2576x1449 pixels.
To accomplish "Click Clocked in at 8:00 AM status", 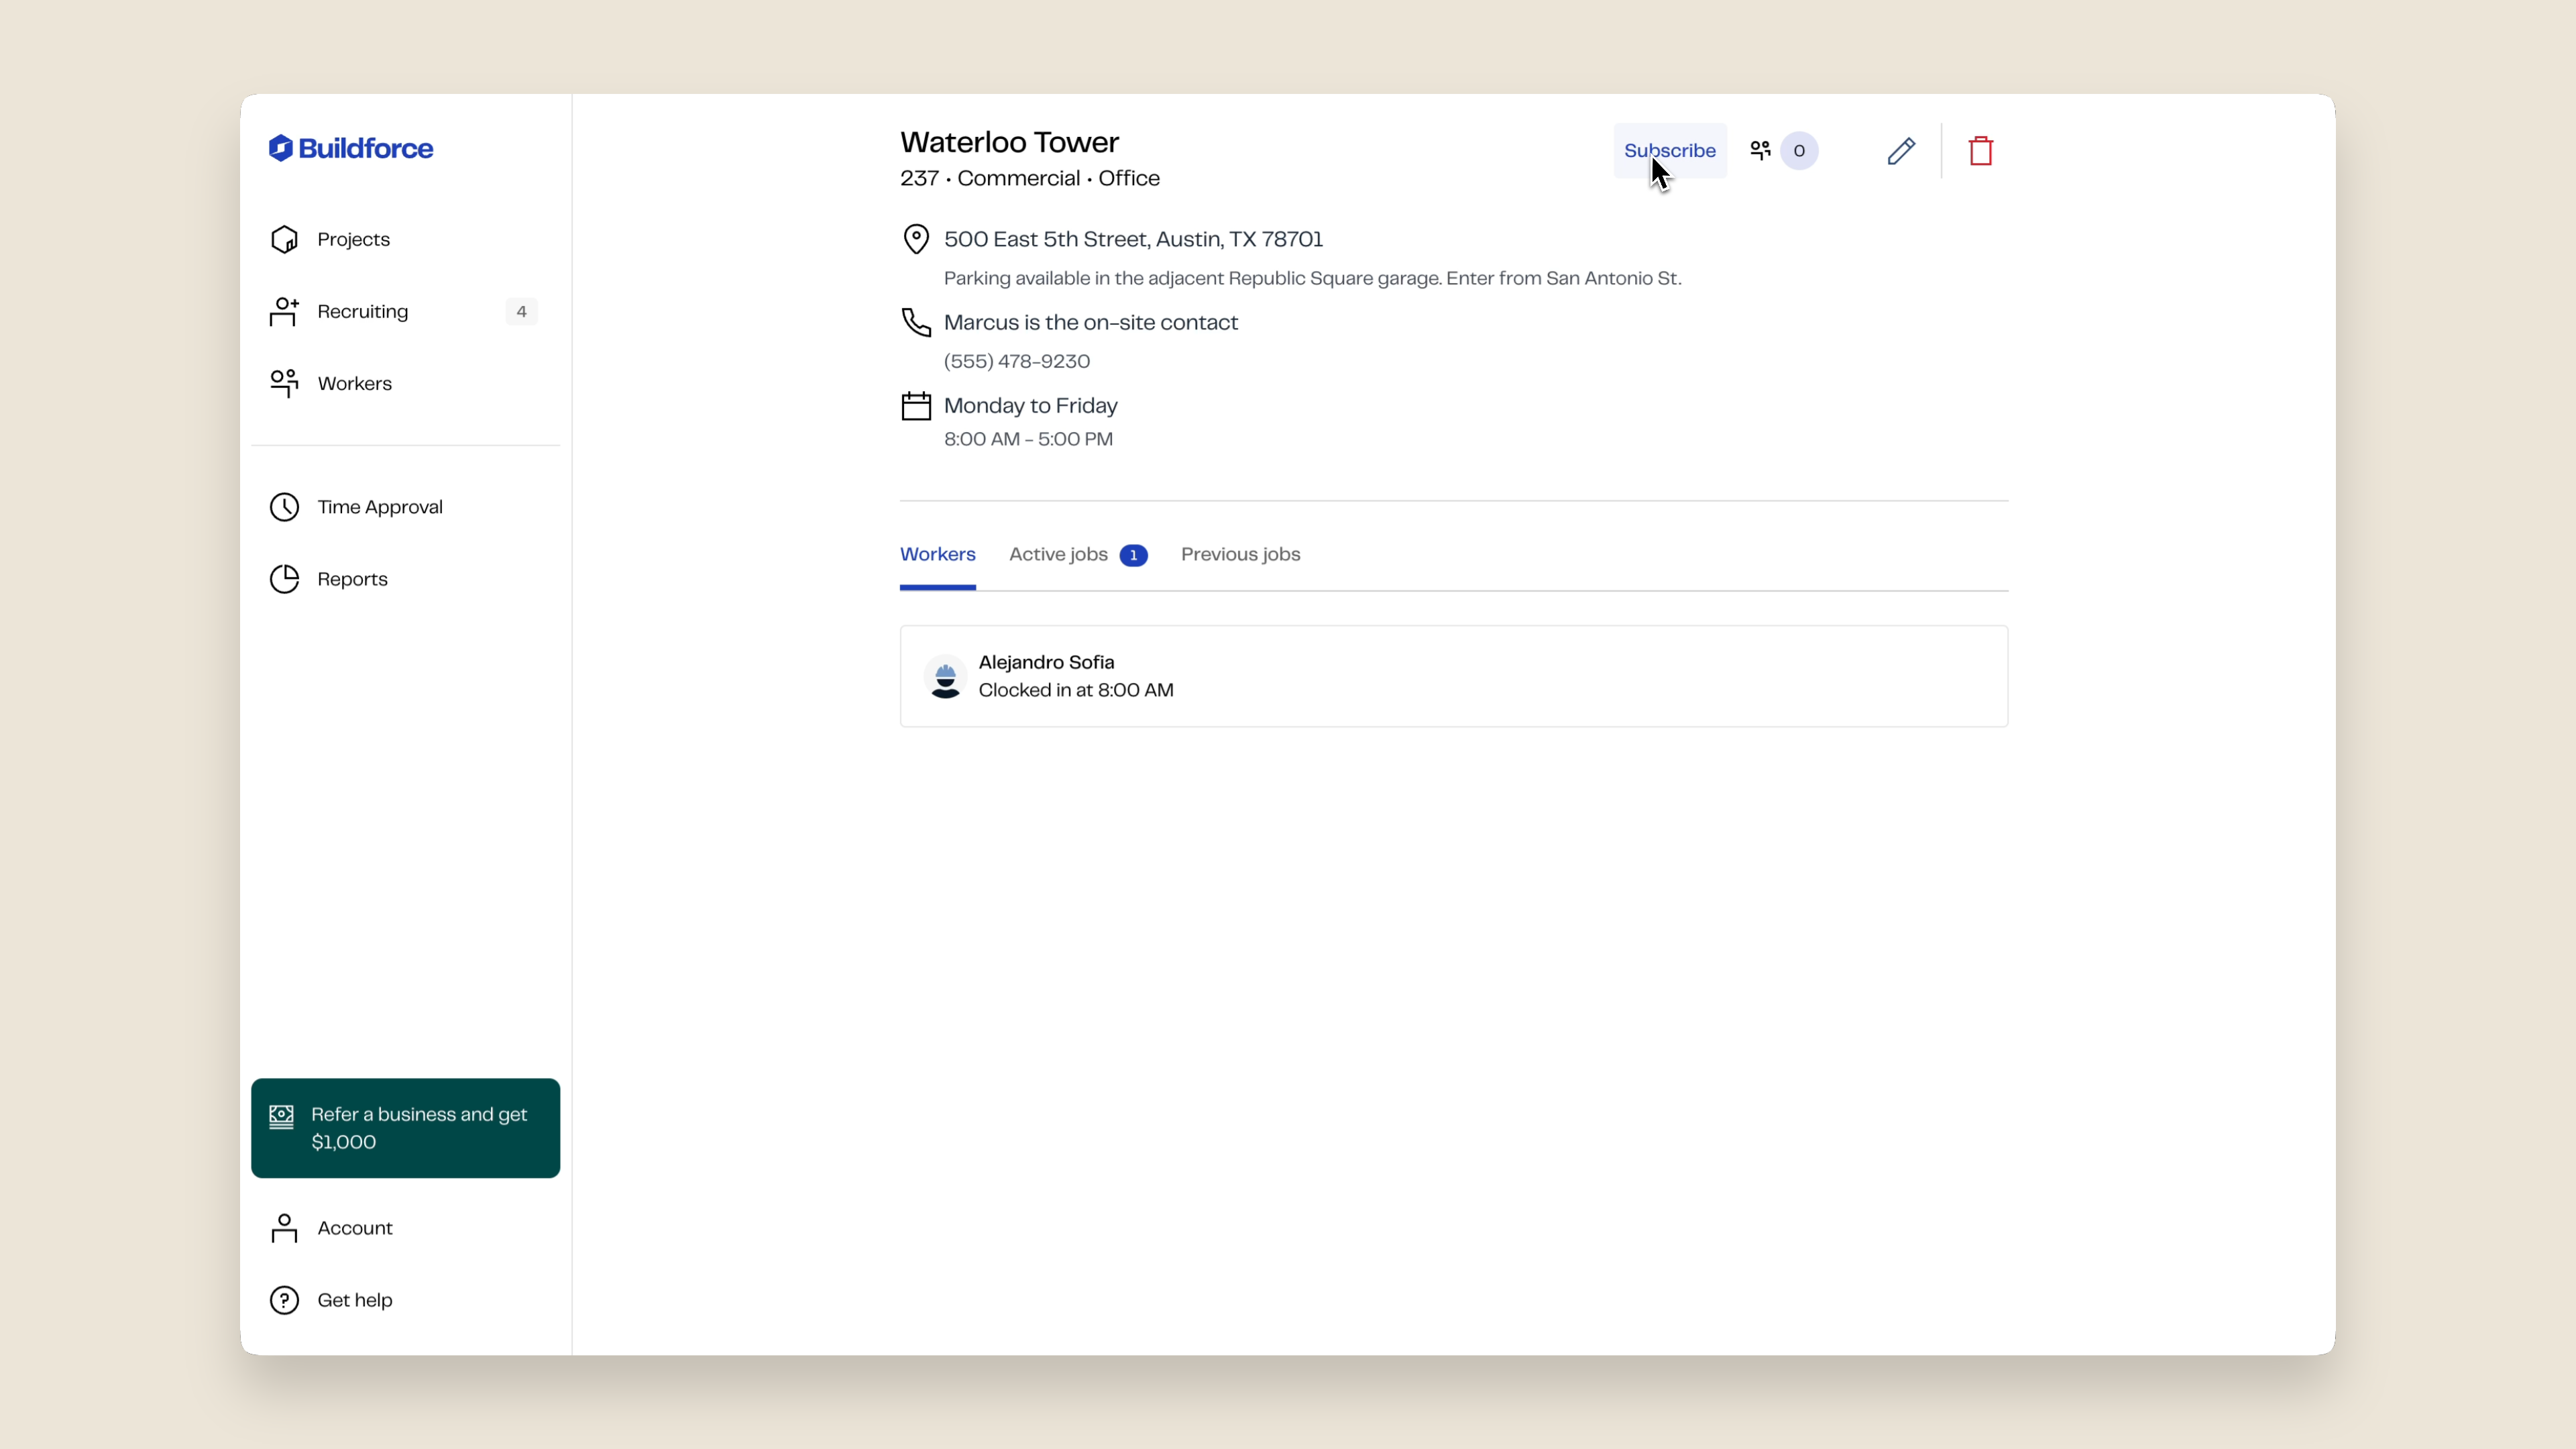I will [x=1076, y=690].
